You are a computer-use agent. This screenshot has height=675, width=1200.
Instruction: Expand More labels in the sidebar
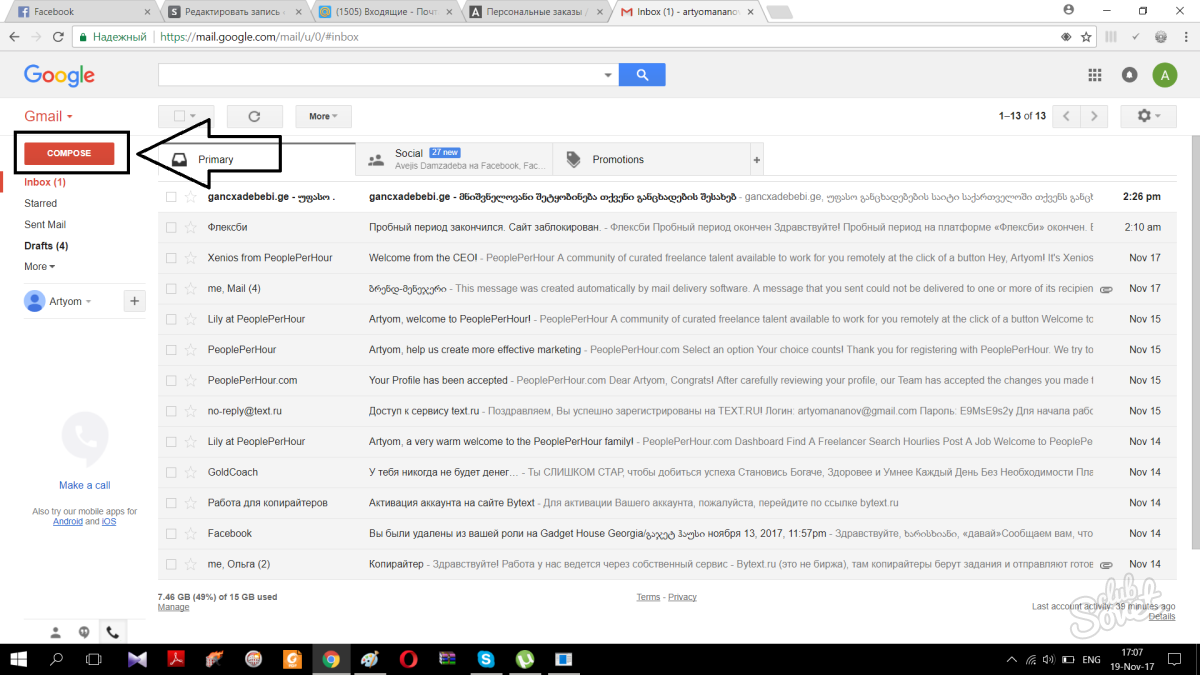coord(40,267)
